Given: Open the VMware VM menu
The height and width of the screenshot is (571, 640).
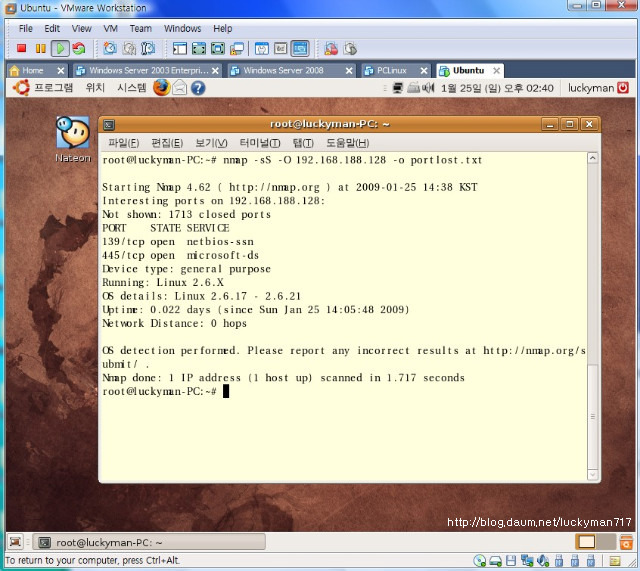Looking at the screenshot, I should coord(110,29).
